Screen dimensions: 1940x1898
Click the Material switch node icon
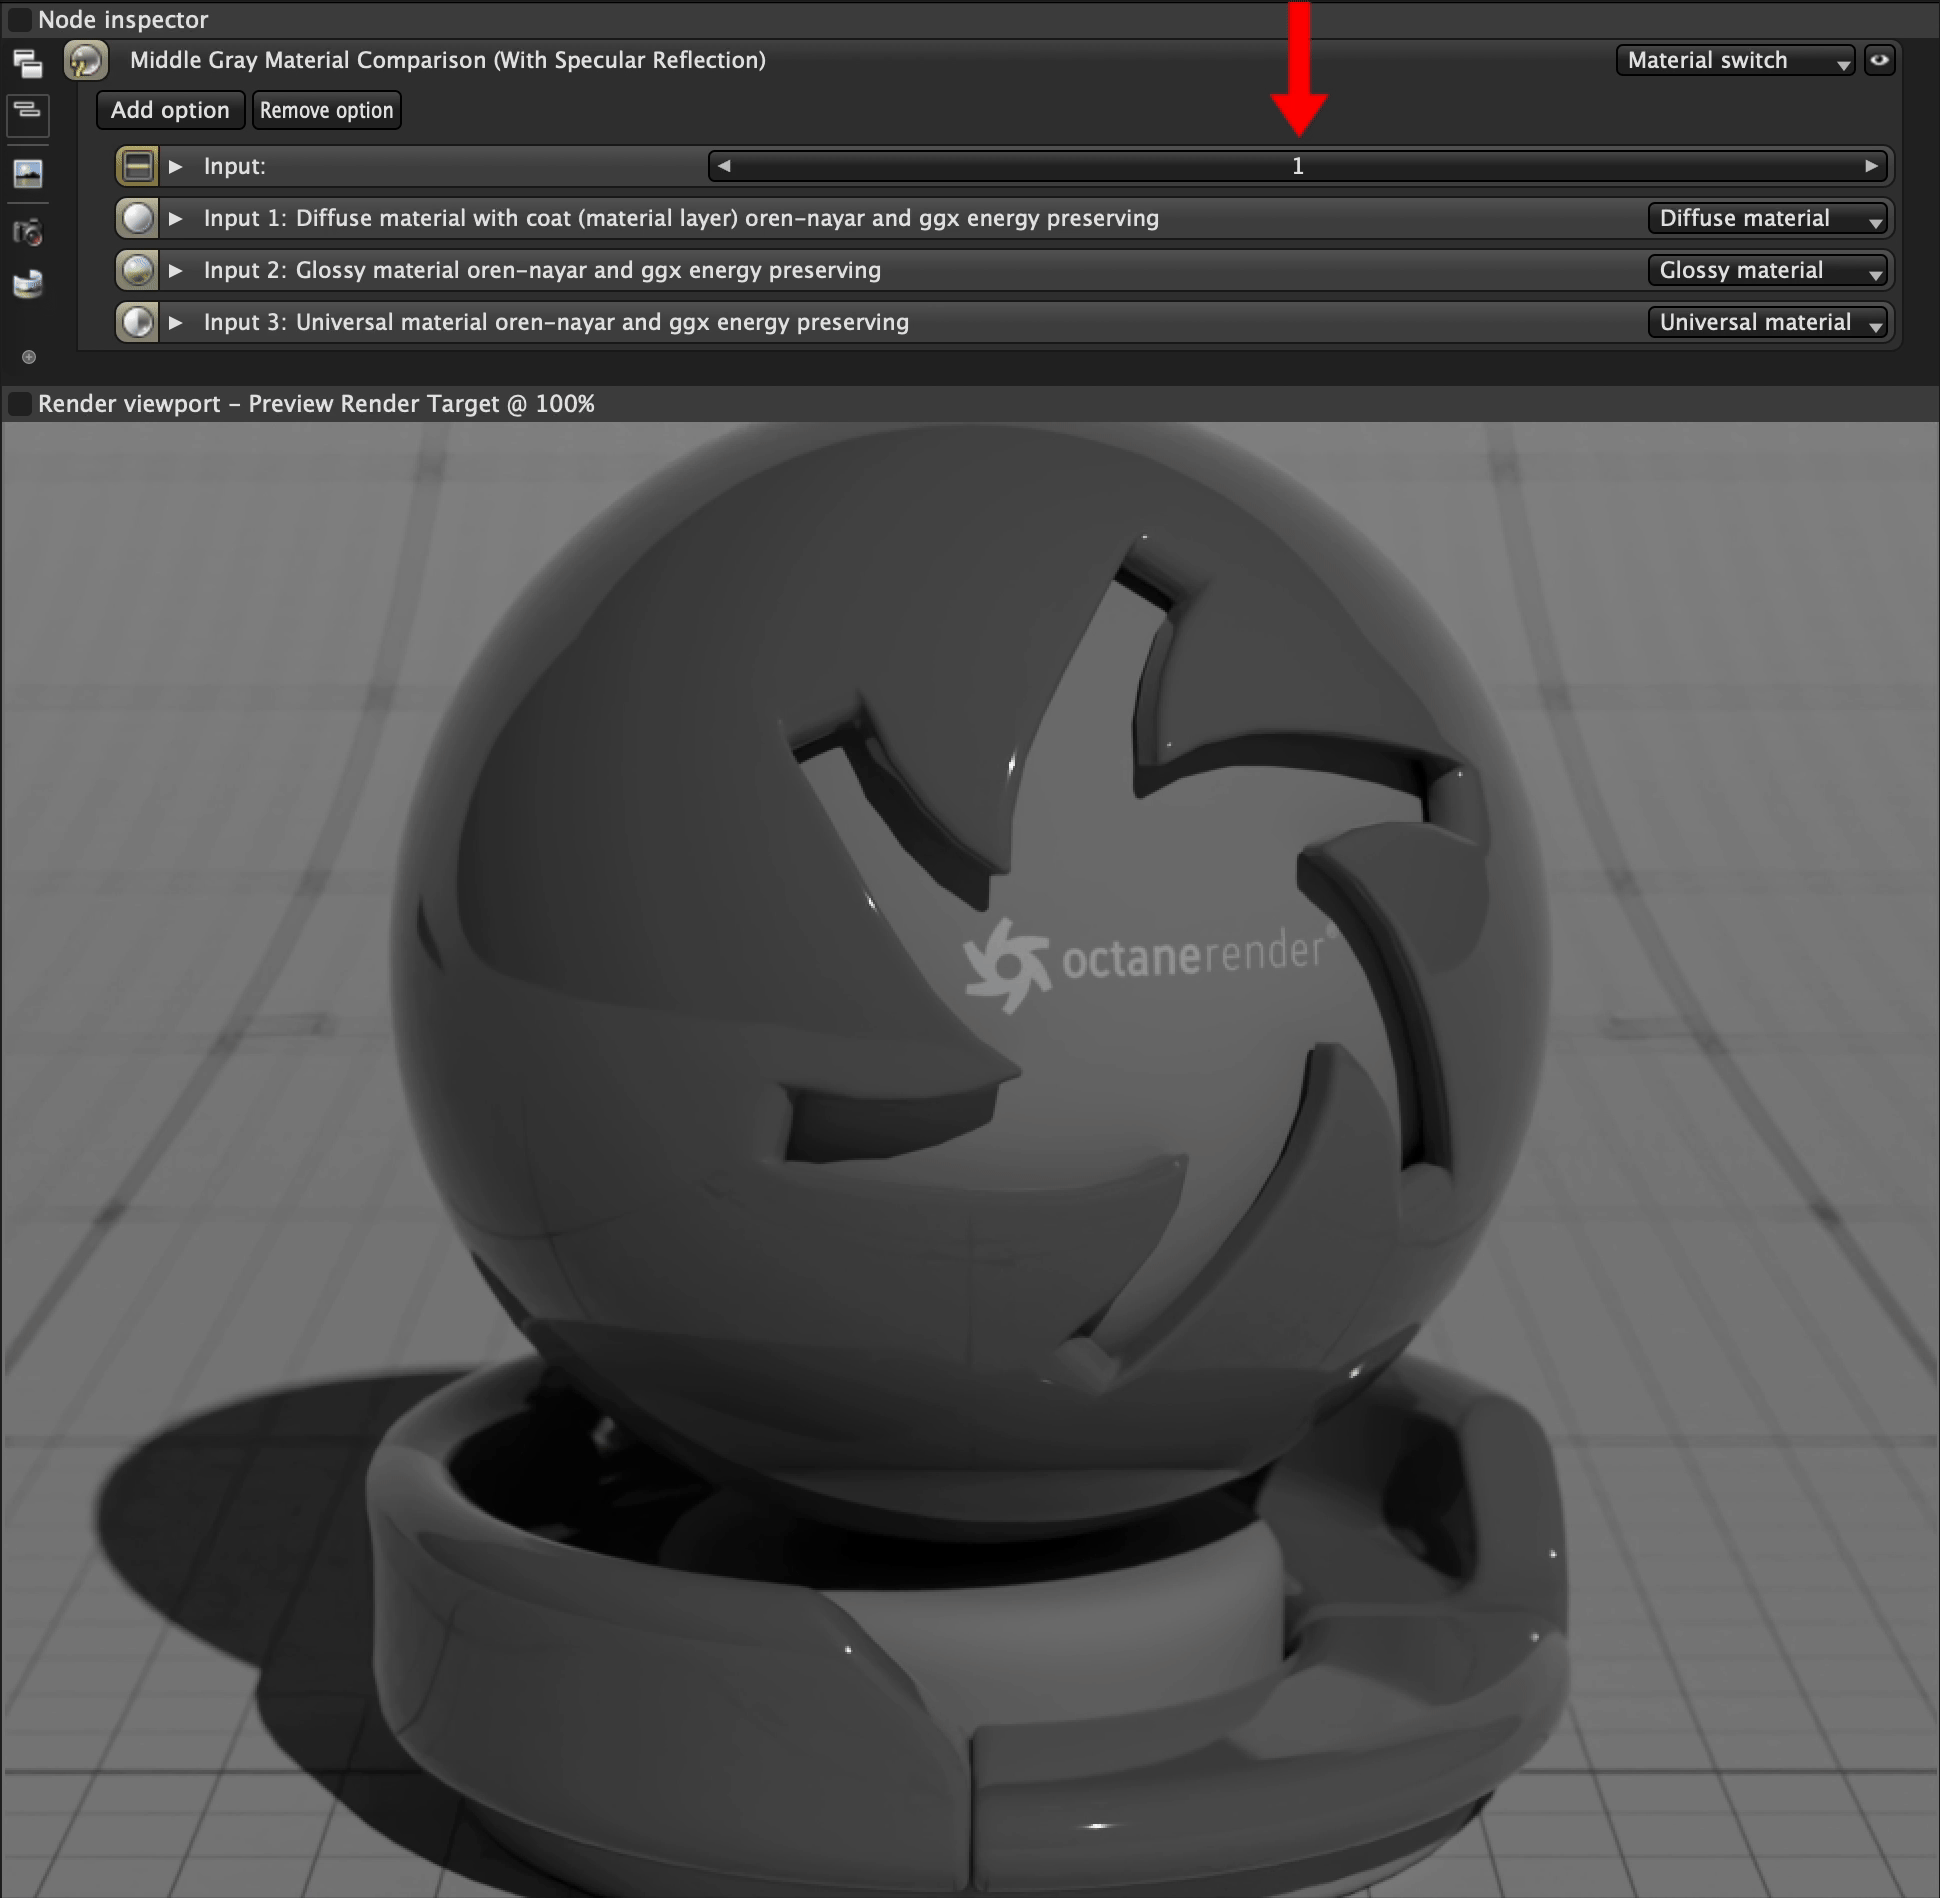[86, 60]
